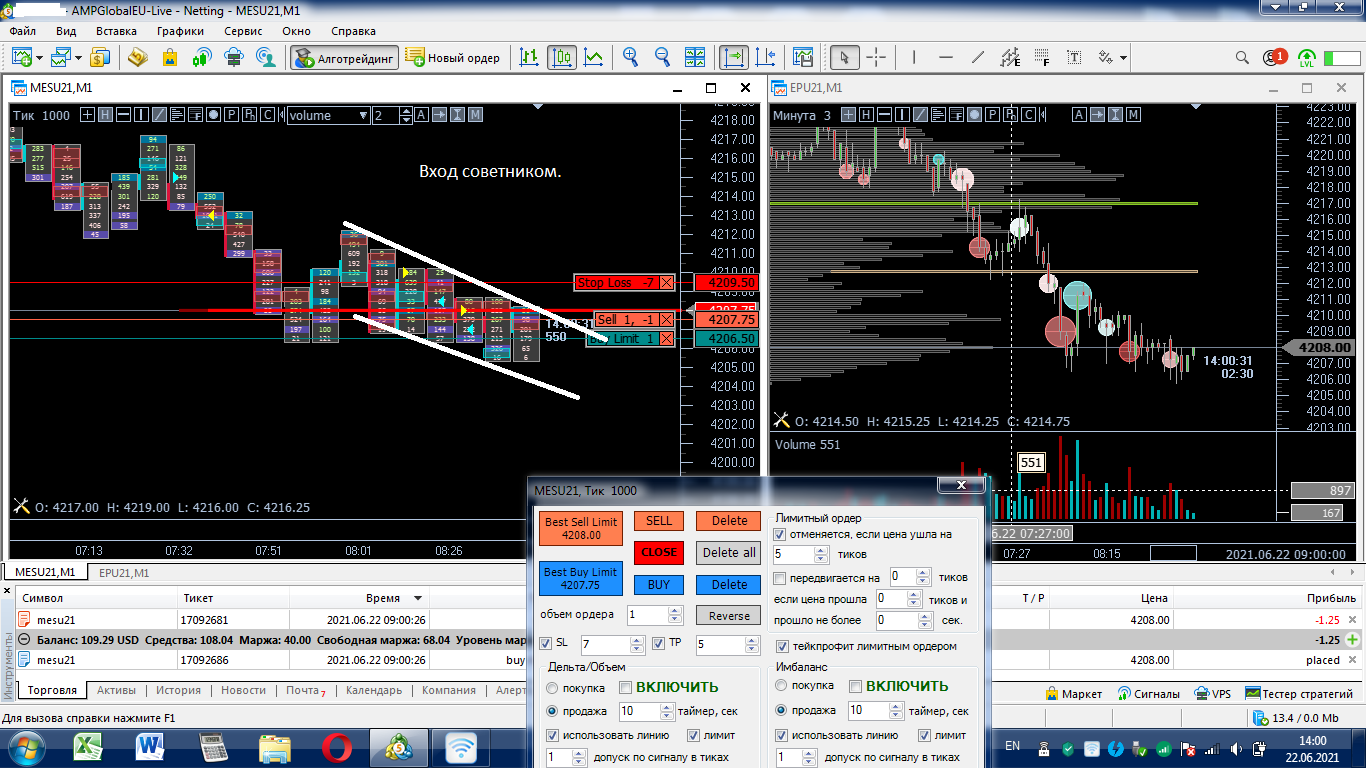Collapse the Баланс summary row expander

pyautogui.click(x=23, y=640)
